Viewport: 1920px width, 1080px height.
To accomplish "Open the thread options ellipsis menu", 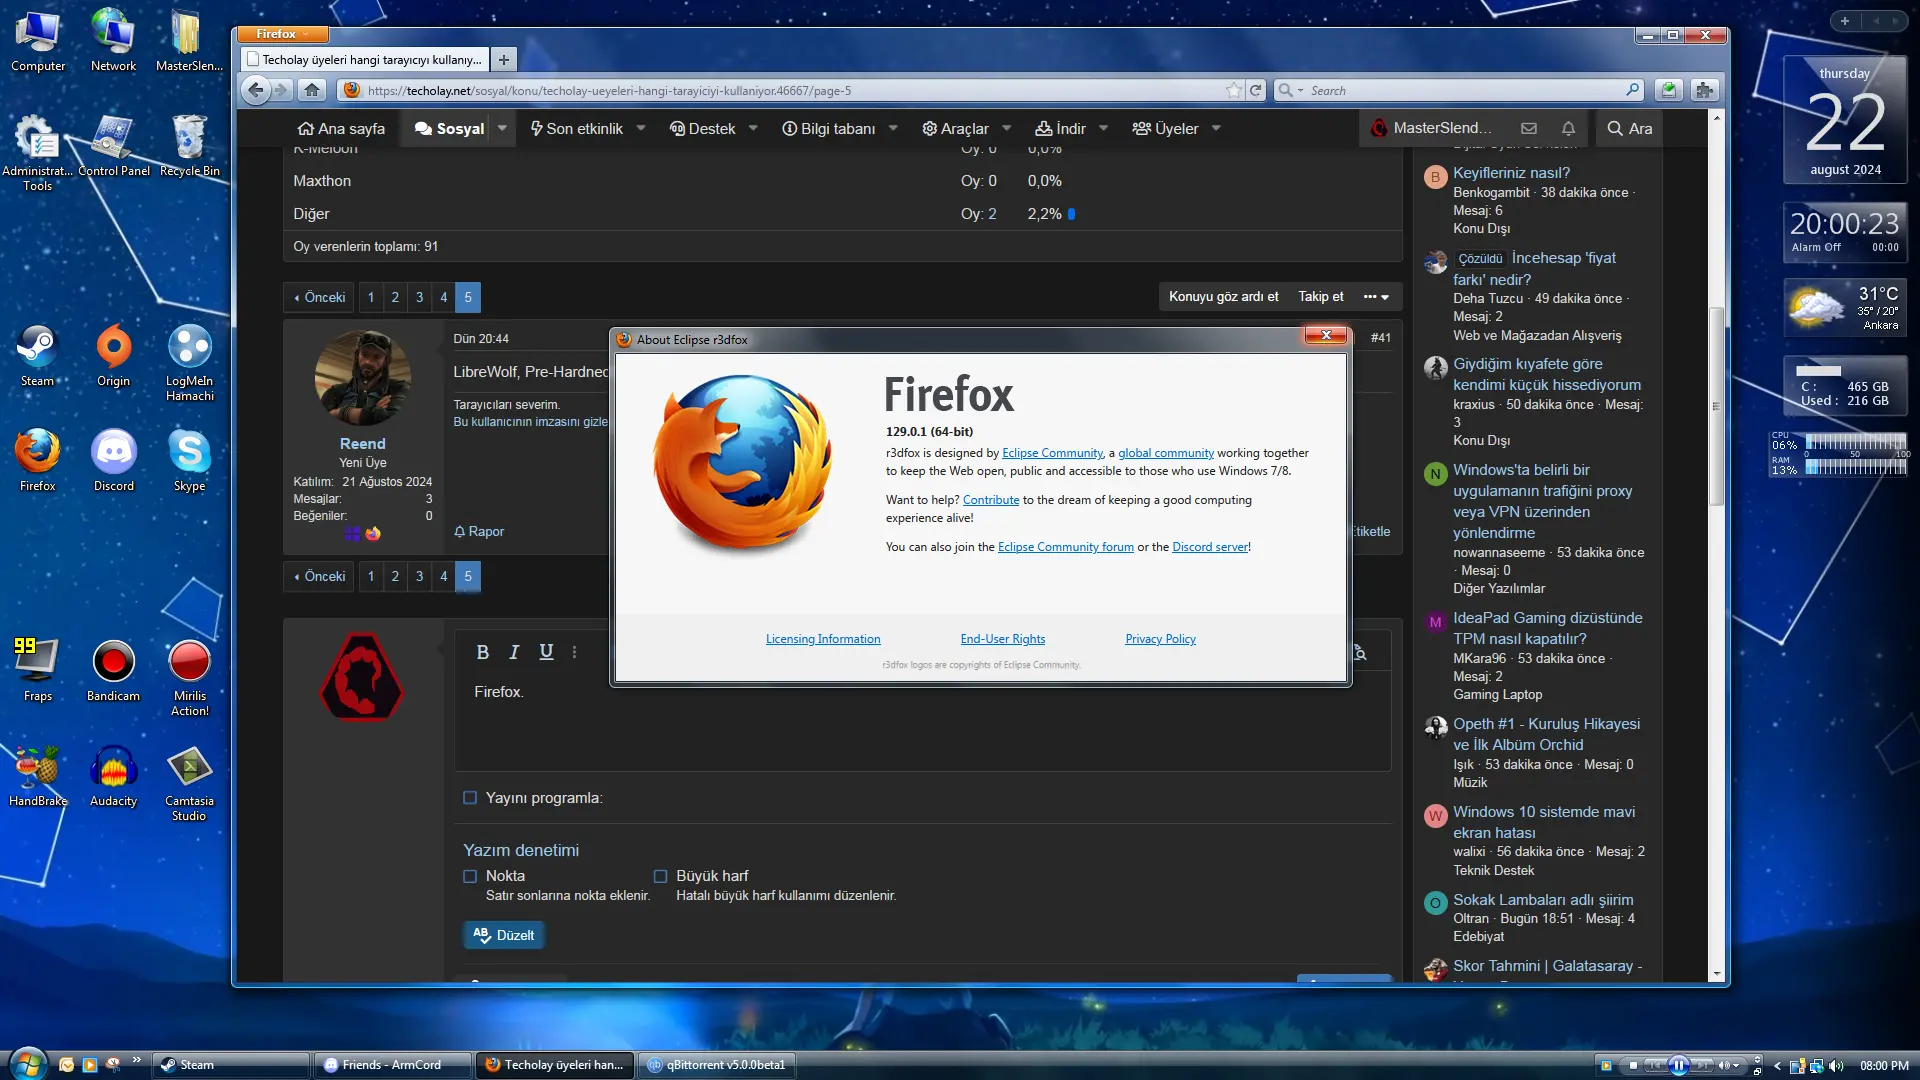I will [x=1376, y=297].
